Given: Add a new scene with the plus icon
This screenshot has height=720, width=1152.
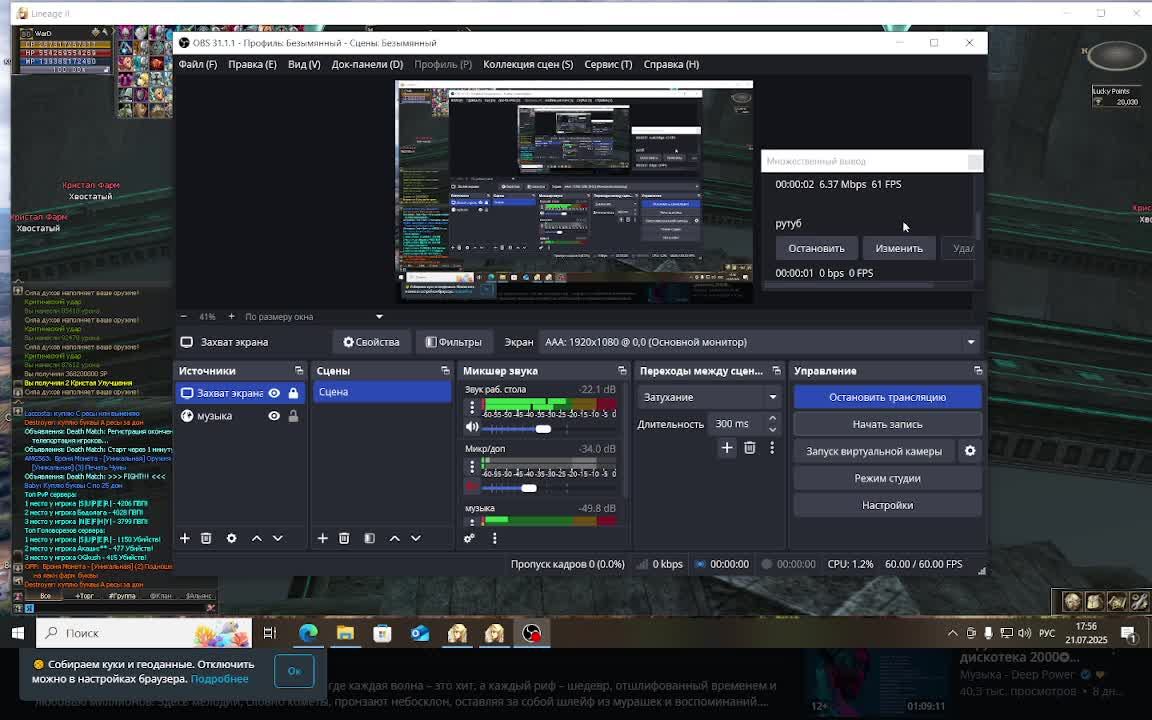Looking at the screenshot, I should tap(323, 539).
